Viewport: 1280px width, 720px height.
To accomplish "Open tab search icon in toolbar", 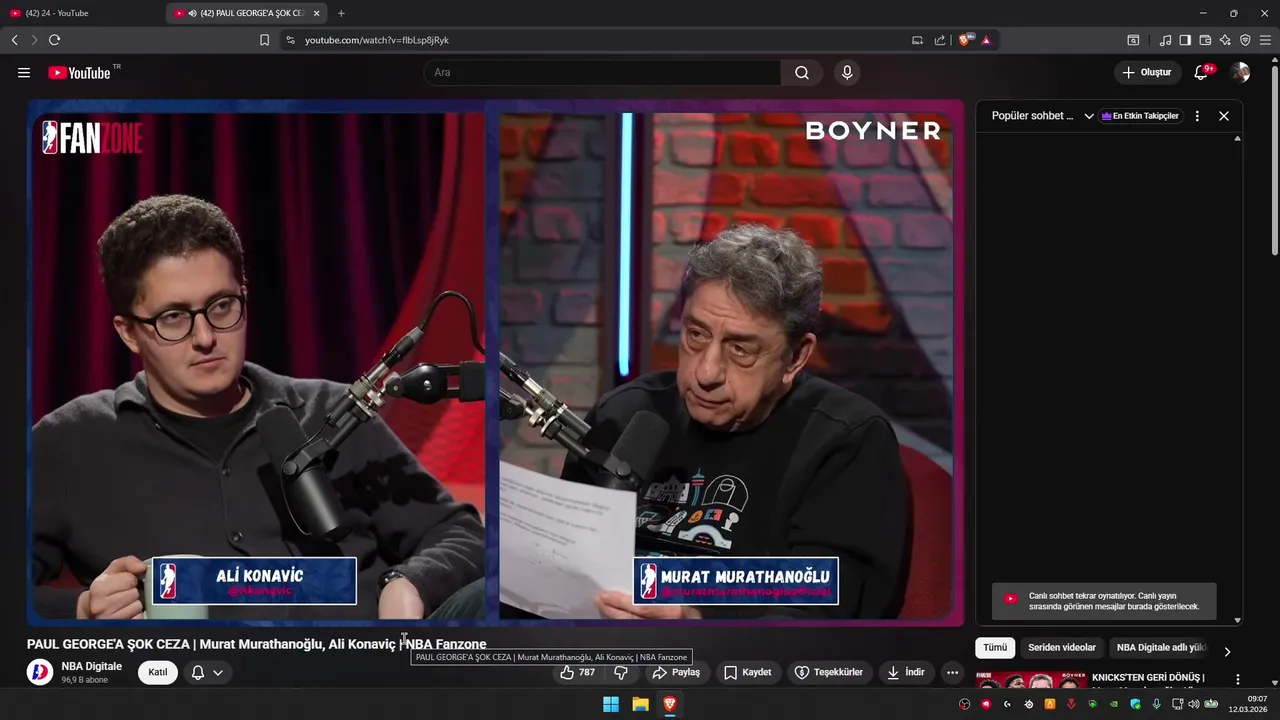I will (x=1133, y=40).
